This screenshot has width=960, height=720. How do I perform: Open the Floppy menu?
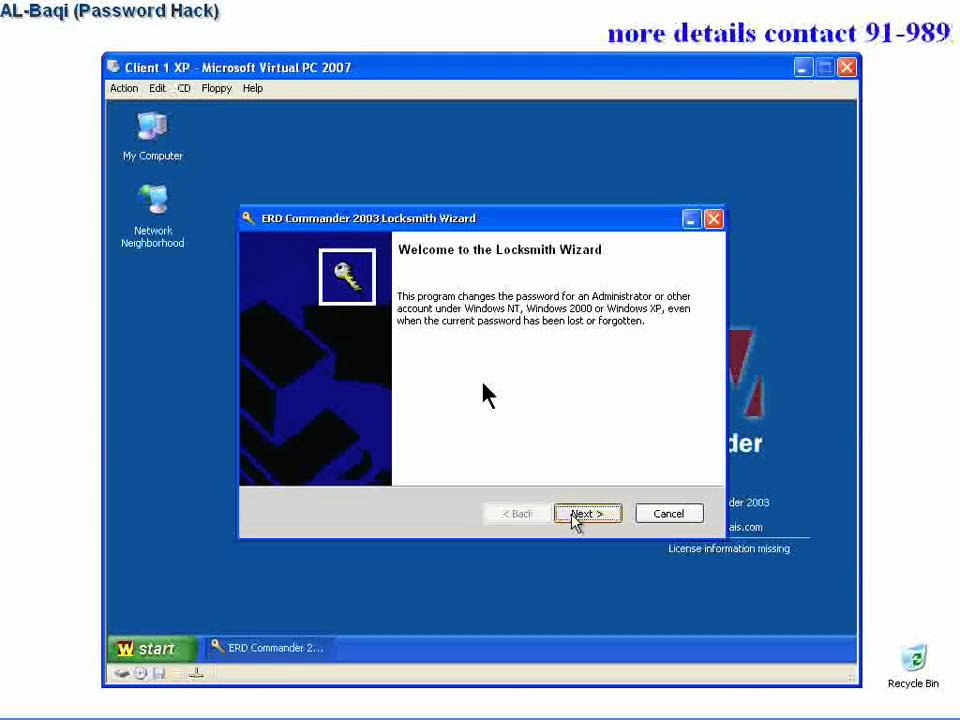[217, 88]
